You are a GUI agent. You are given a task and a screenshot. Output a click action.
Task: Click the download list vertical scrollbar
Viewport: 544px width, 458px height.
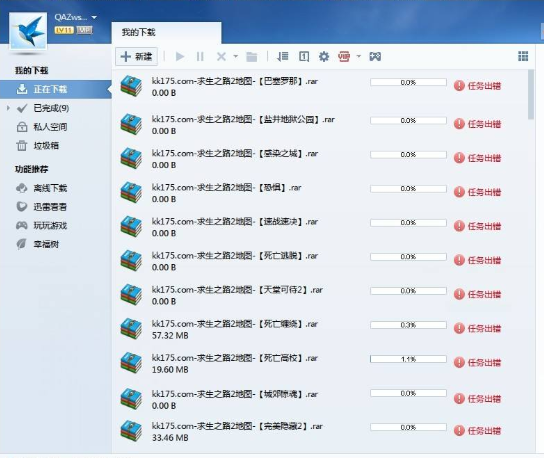530,94
